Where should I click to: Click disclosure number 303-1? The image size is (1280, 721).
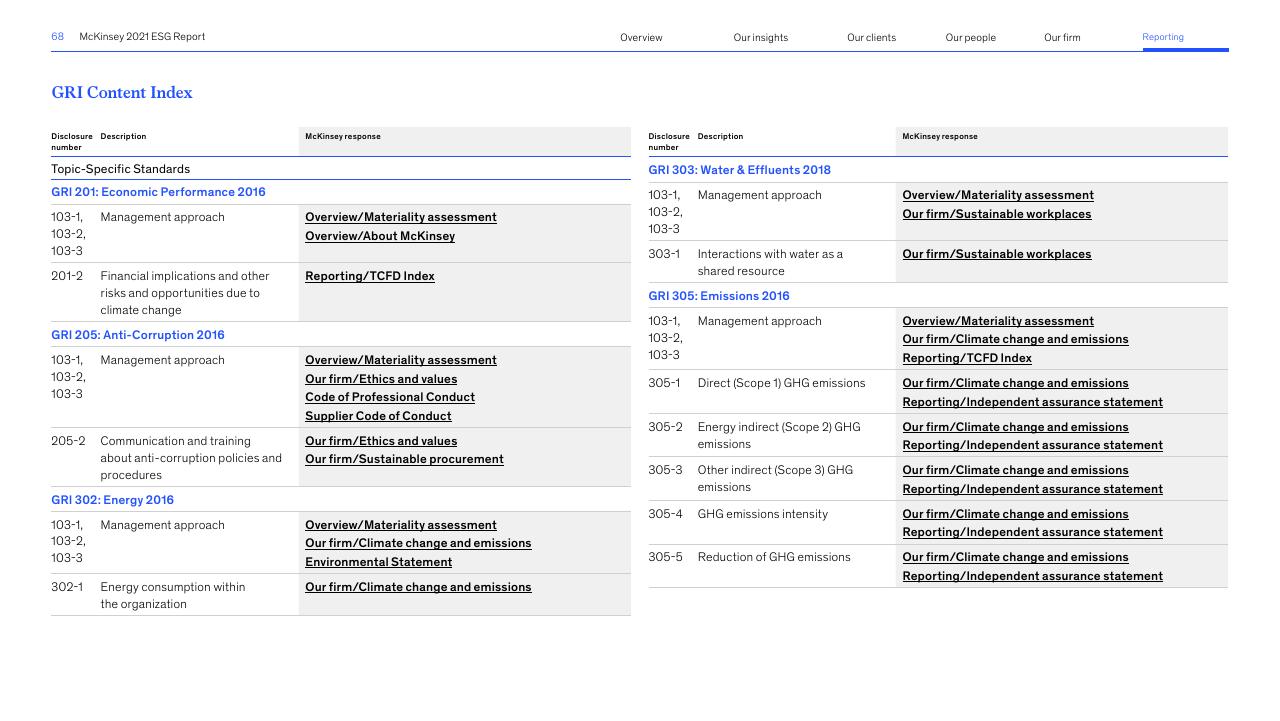click(664, 254)
